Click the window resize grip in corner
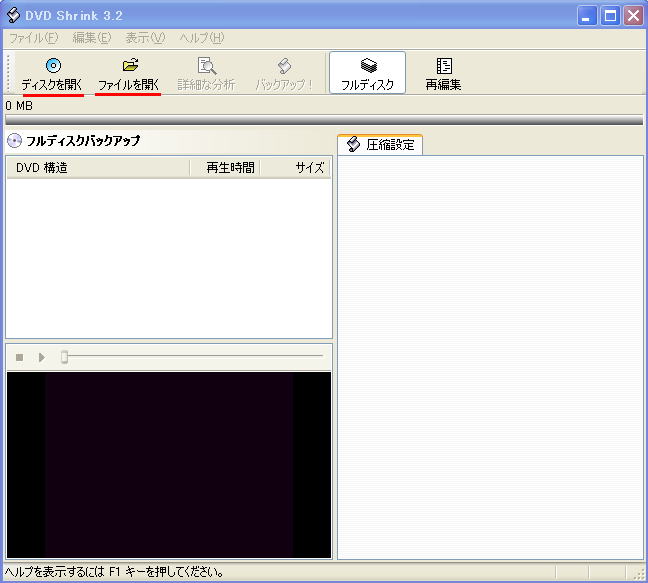Image resolution: width=648 pixels, height=583 pixels. pos(640,574)
